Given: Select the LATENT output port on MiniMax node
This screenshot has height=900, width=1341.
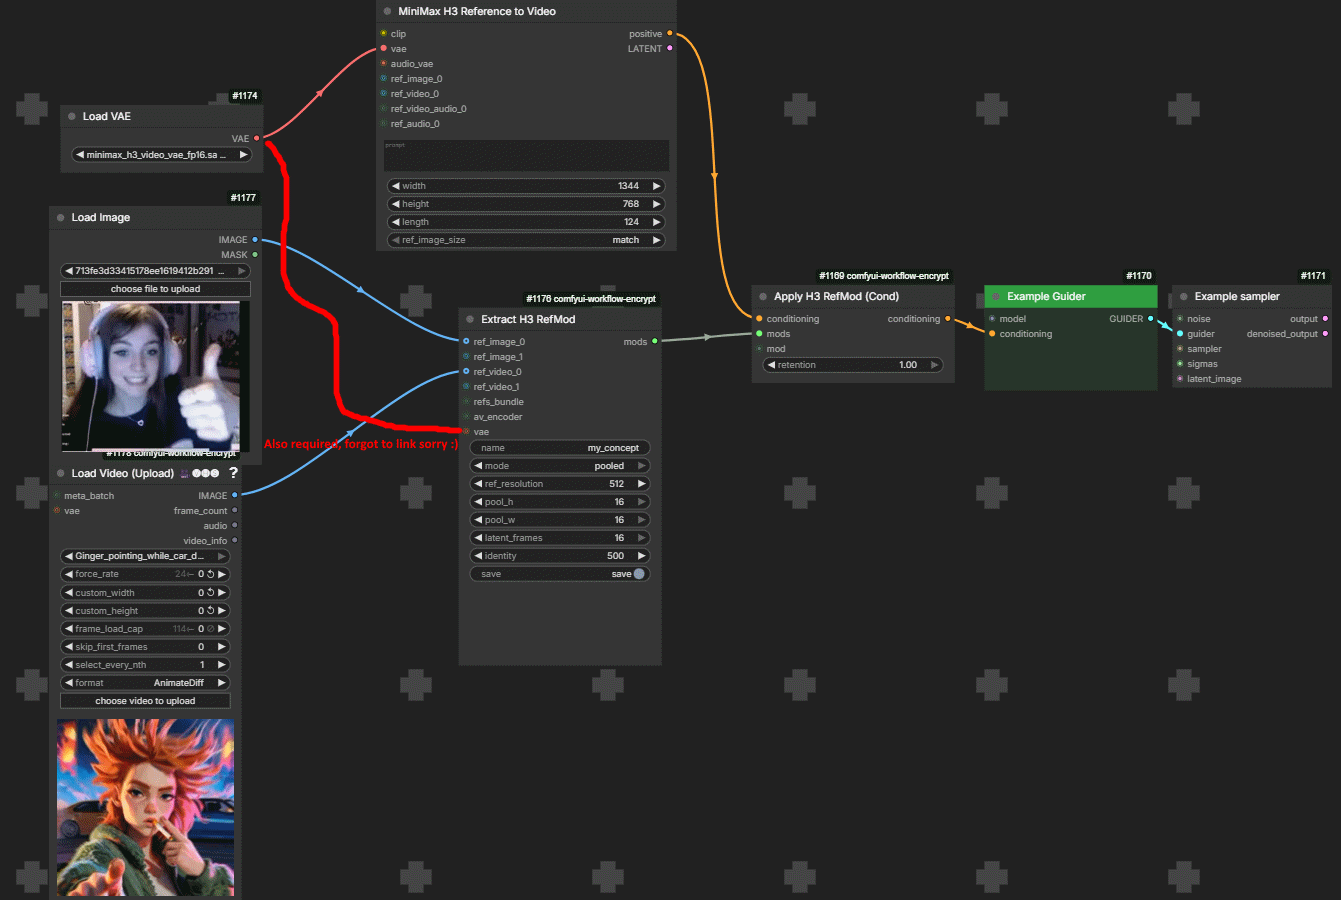Looking at the screenshot, I should (x=669, y=49).
